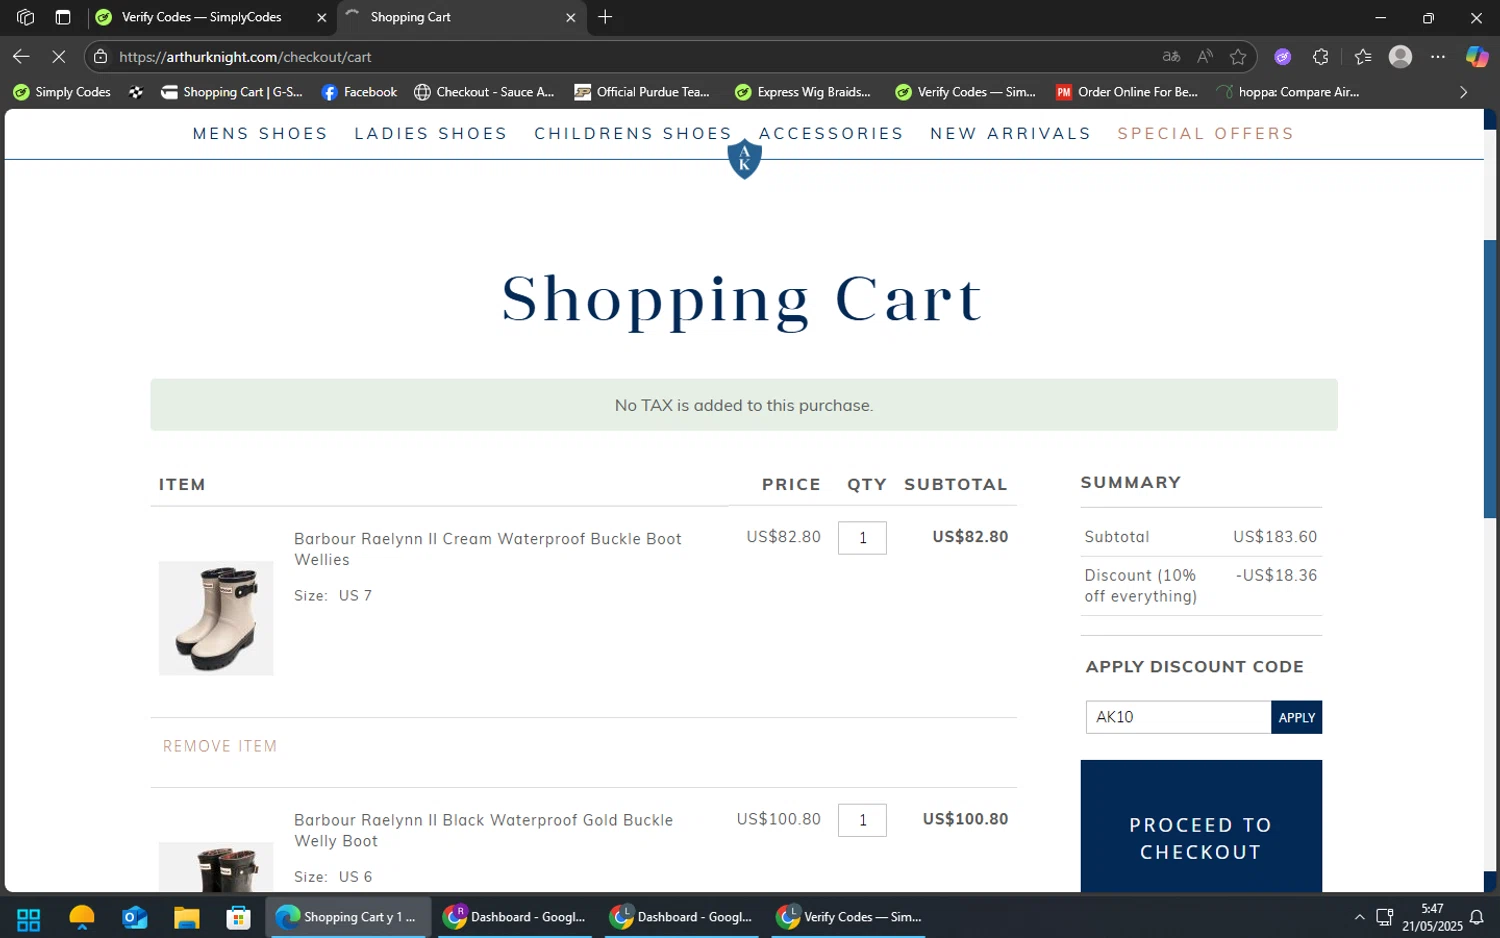Open the NEW ARRIVALS menu
Viewport: 1500px width, 938px height.
tap(1010, 134)
